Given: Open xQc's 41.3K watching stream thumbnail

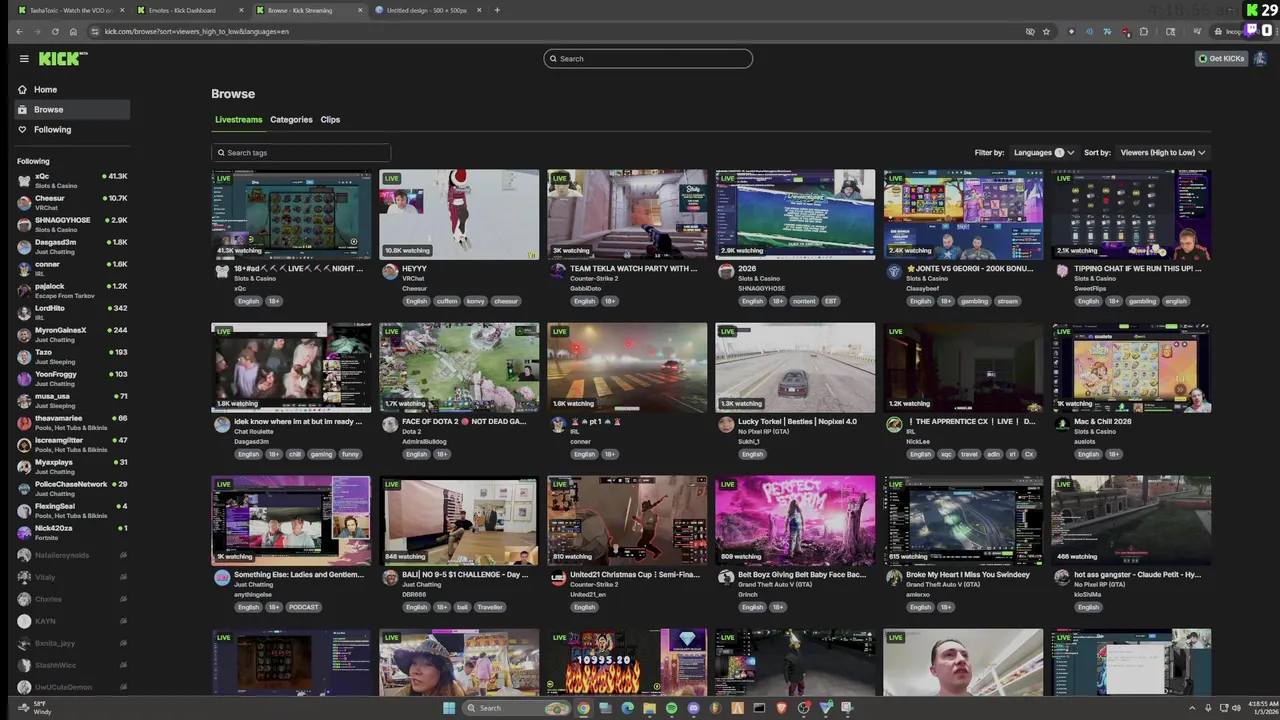Looking at the screenshot, I should 291,214.
